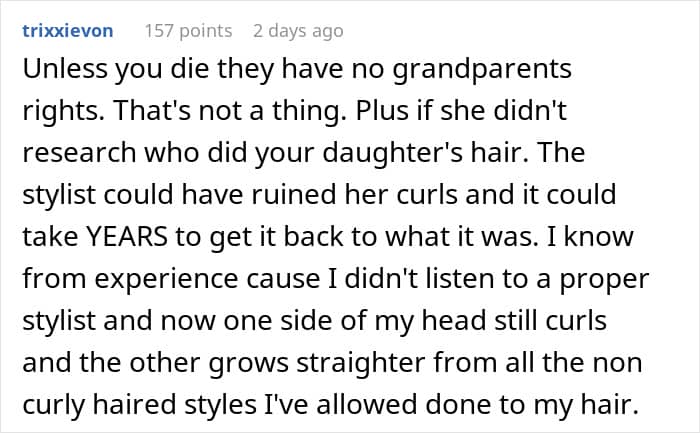Click the word 'straighter' in the comment
Viewport: 700px width, 433px height.
tap(361, 362)
